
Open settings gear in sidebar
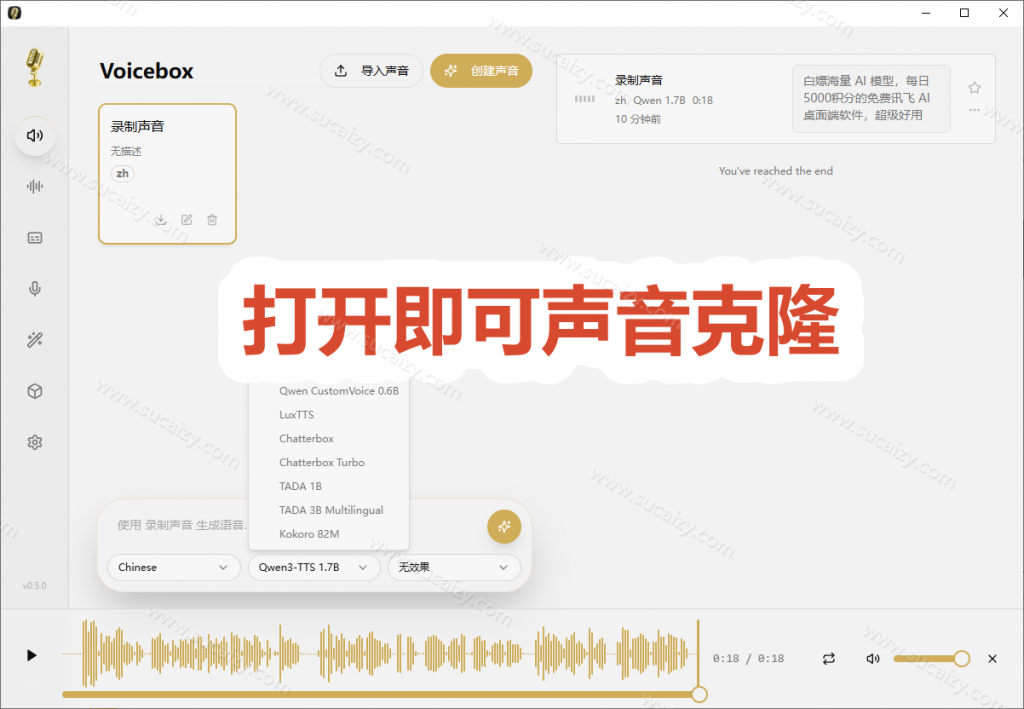[35, 442]
